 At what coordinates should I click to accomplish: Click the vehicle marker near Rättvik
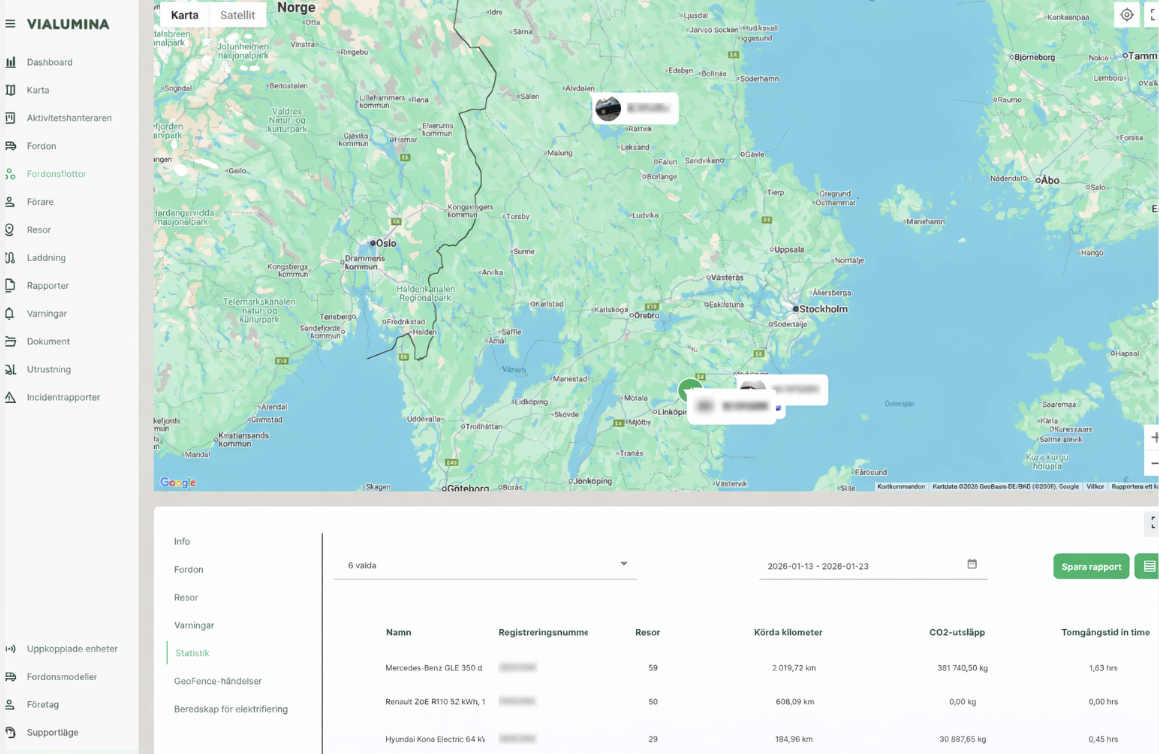(x=609, y=108)
